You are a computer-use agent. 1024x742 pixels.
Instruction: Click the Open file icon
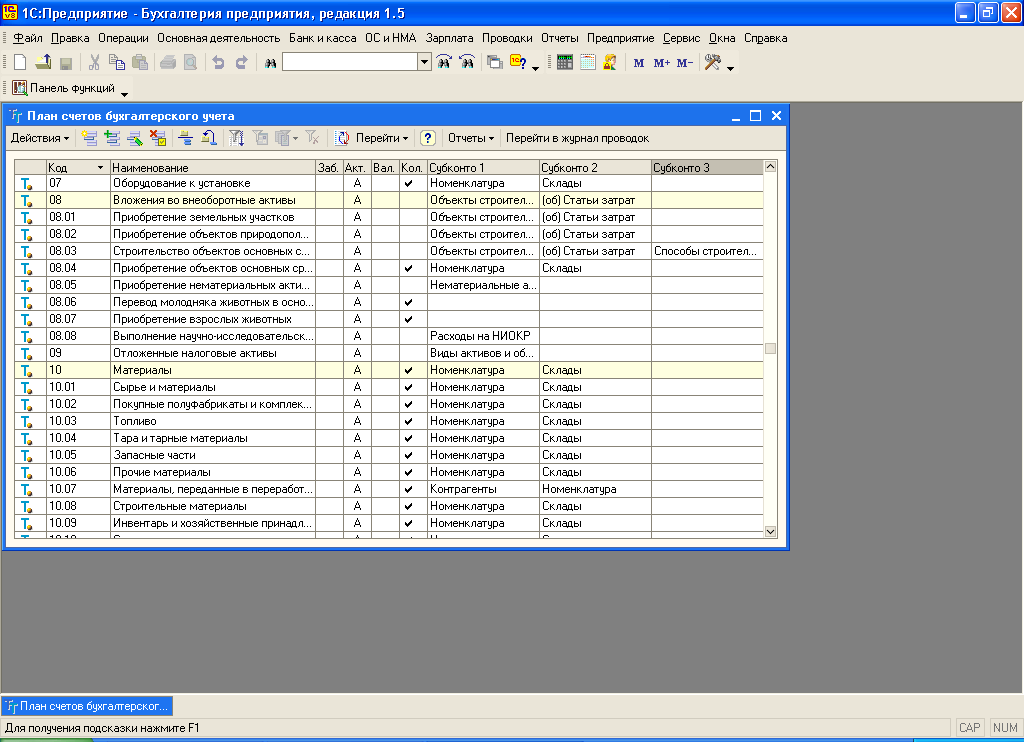[43, 63]
